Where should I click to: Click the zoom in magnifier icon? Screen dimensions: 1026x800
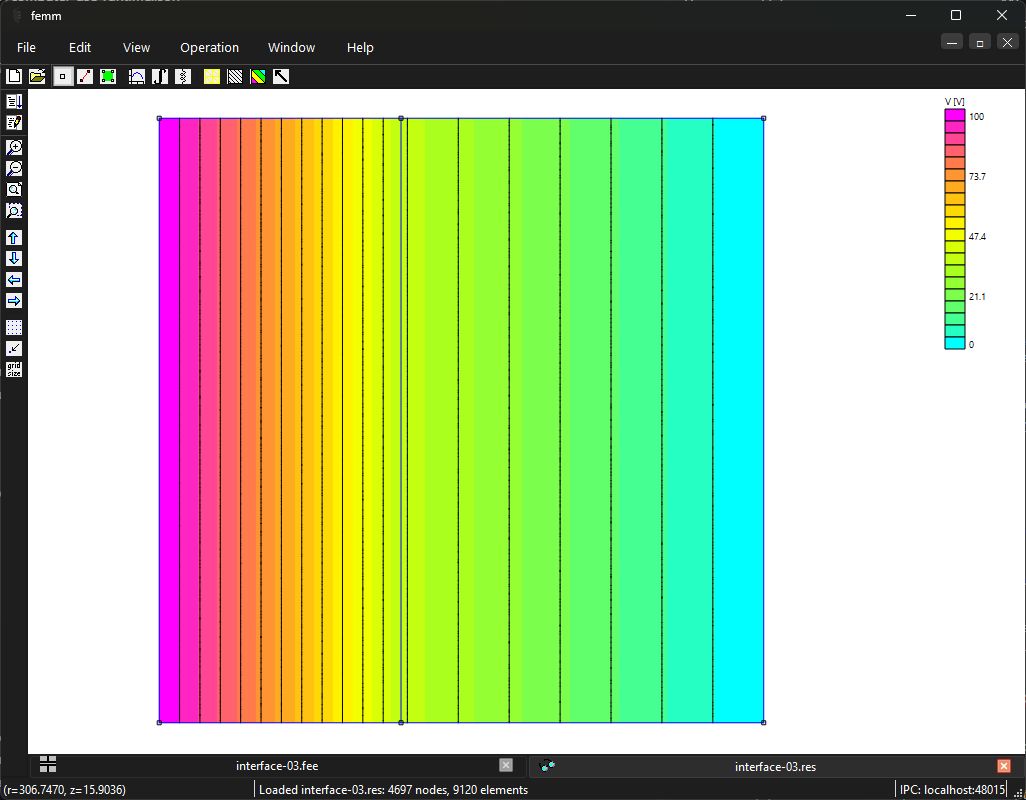(x=14, y=147)
